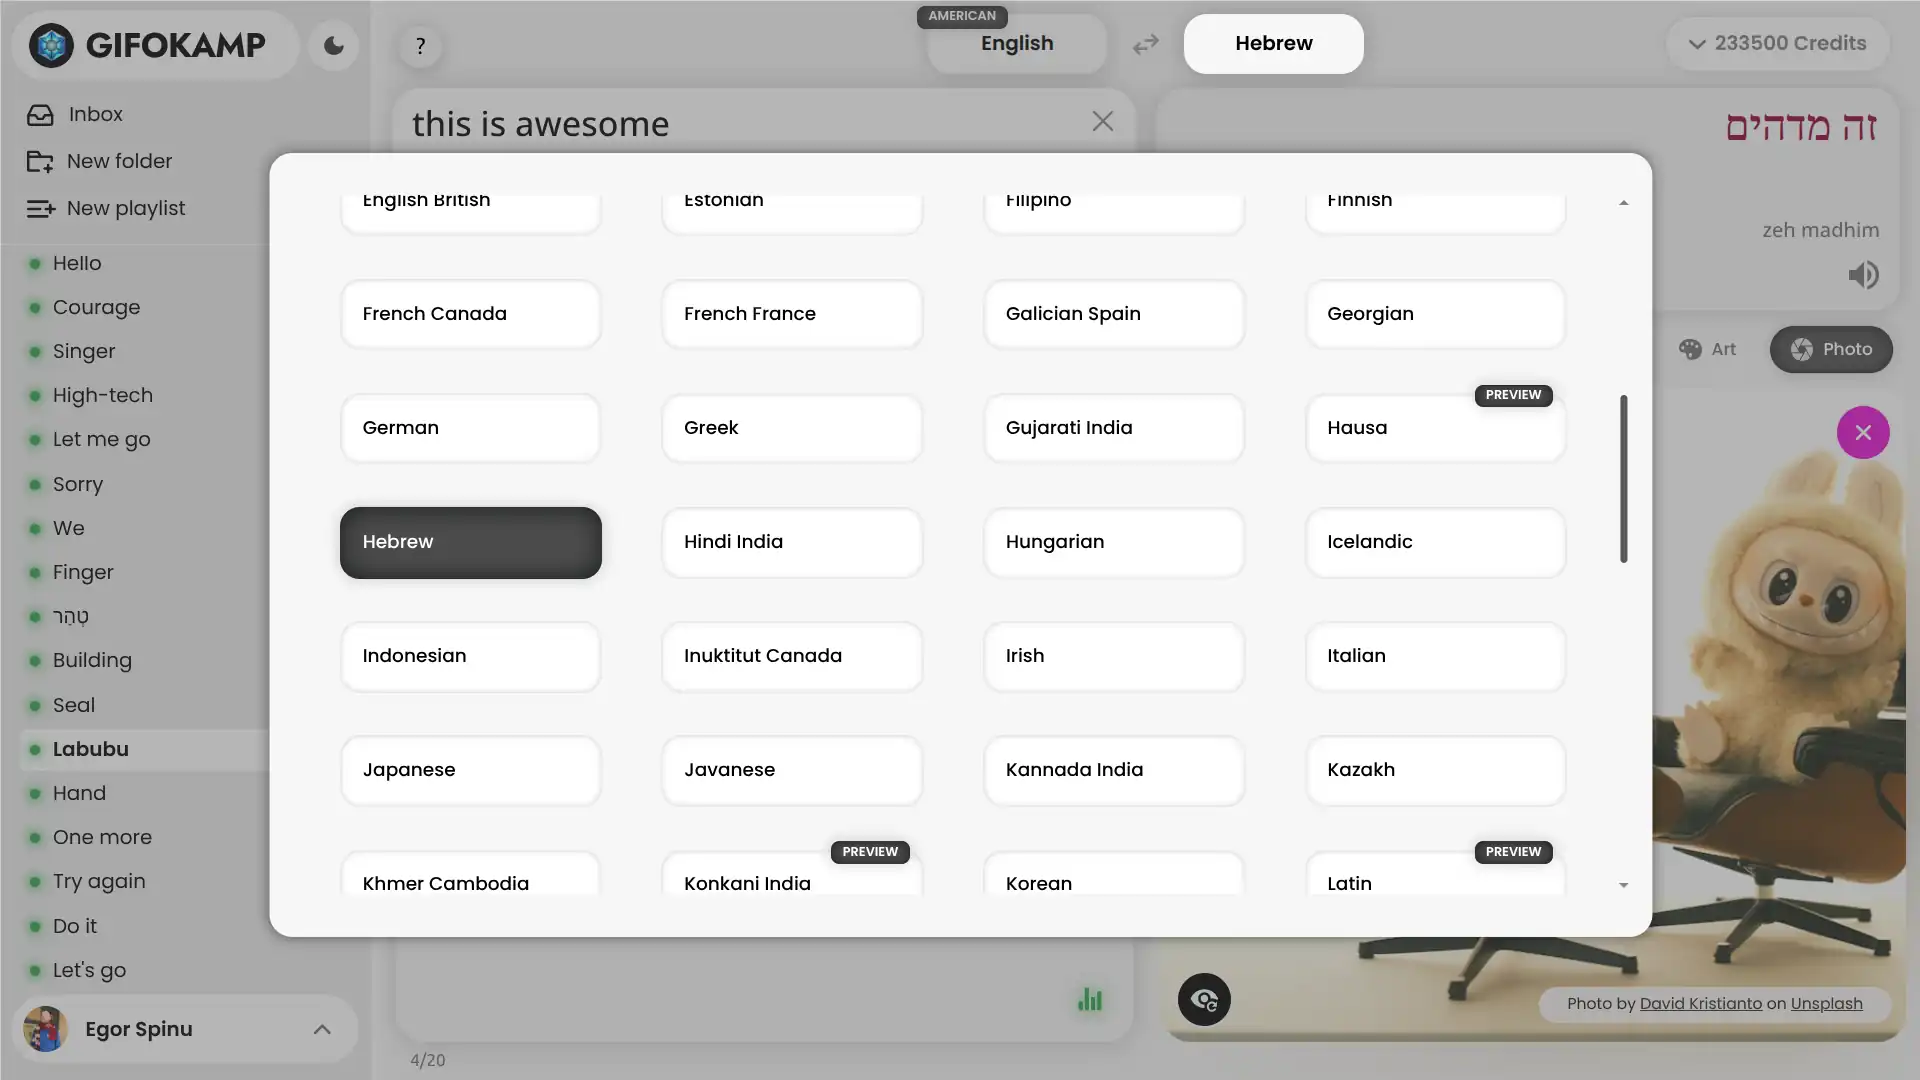Clear the search text with the X
The height and width of the screenshot is (1080, 1920).
point(1102,121)
